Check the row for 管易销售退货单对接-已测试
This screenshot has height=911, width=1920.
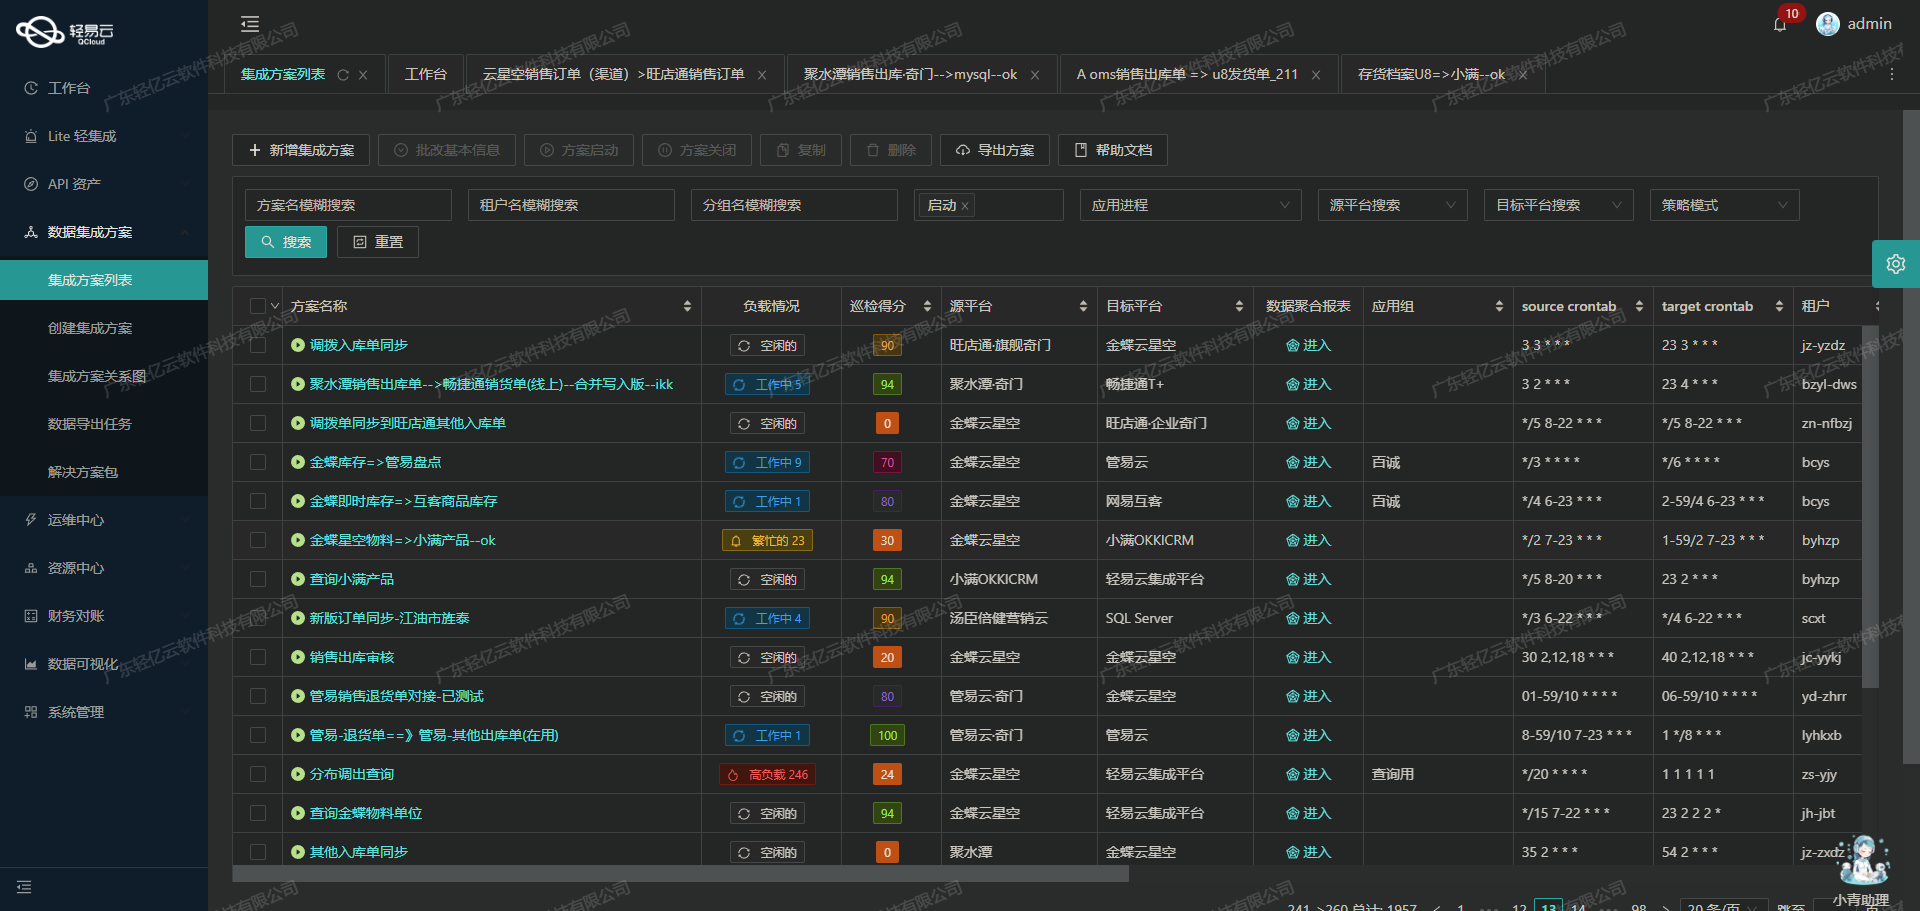[x=258, y=696]
